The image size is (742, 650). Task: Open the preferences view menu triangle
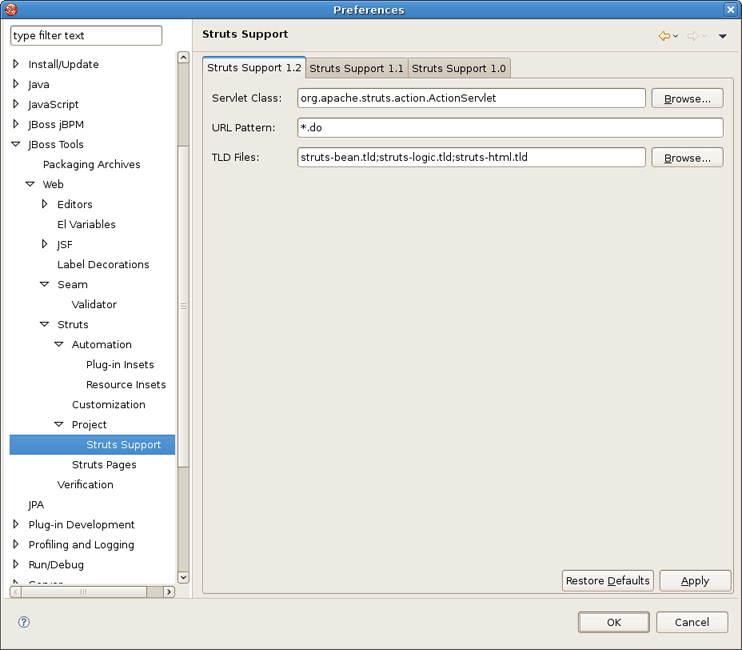click(722, 37)
